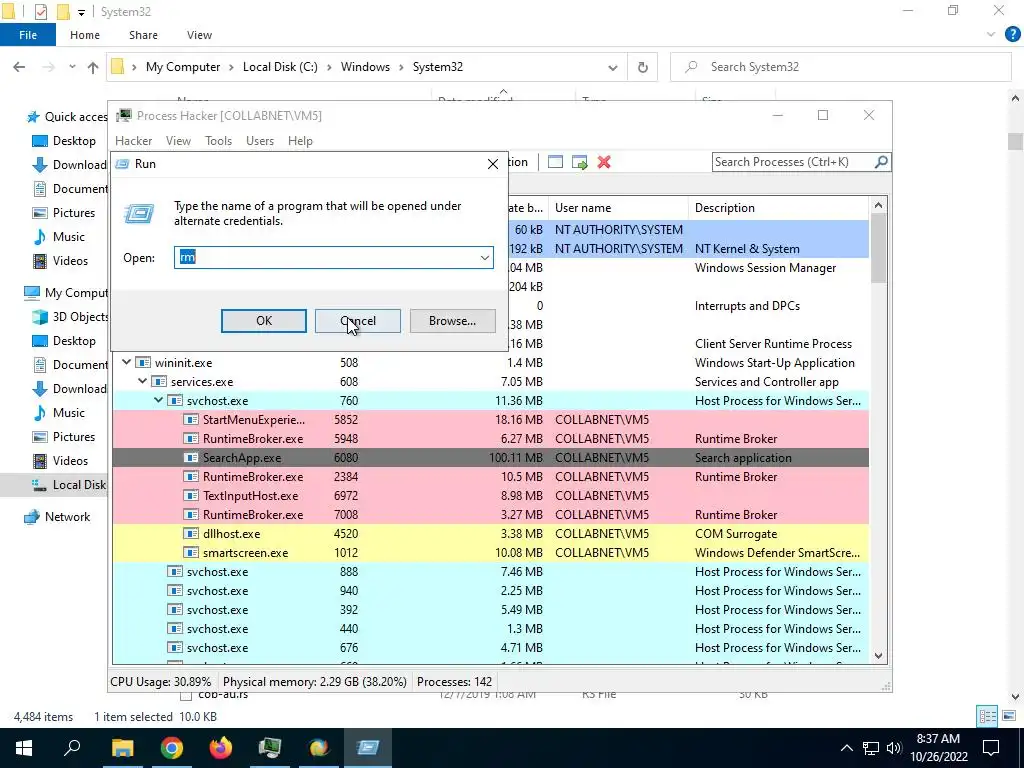
Task: Open the notification center icon
Action: (991, 748)
